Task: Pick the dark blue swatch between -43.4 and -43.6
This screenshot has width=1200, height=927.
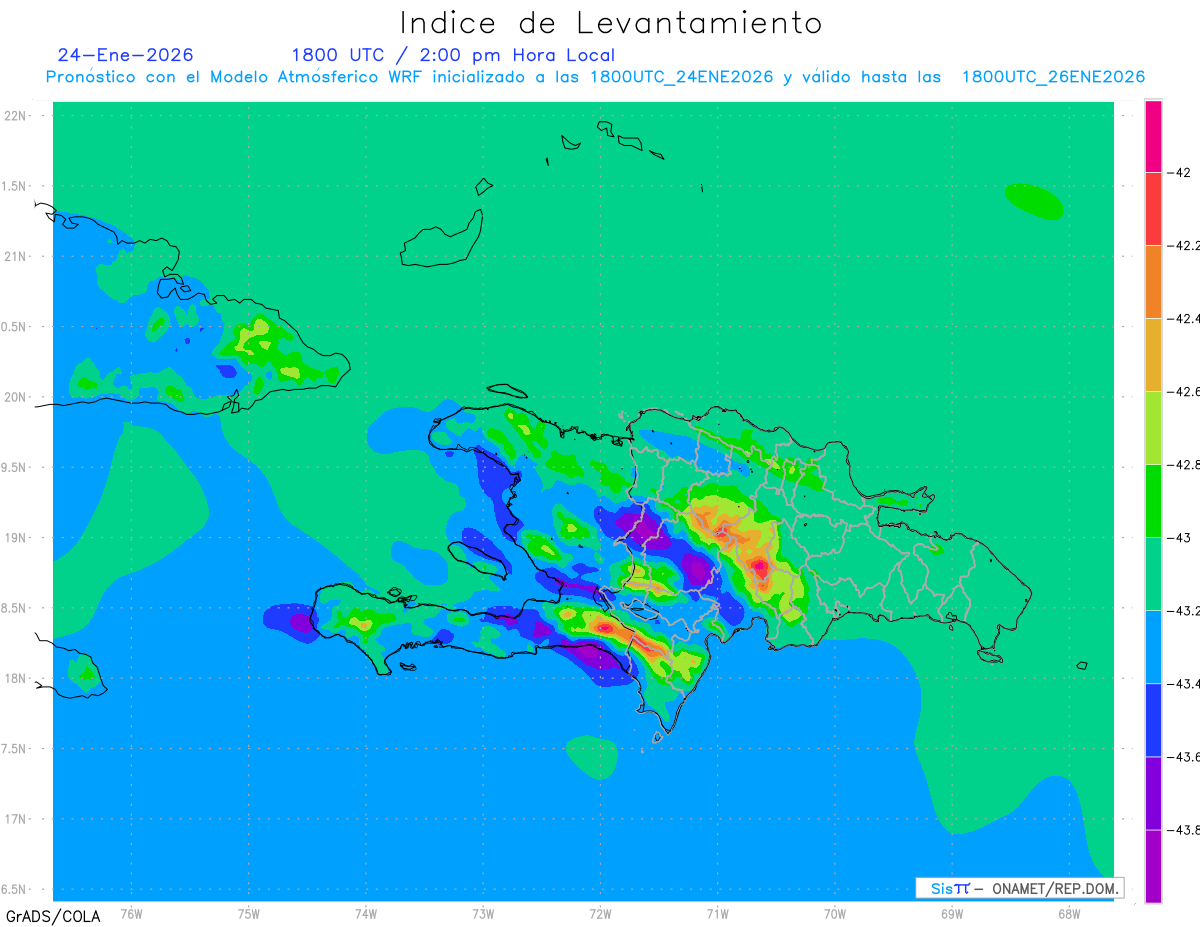Action: click(1153, 719)
